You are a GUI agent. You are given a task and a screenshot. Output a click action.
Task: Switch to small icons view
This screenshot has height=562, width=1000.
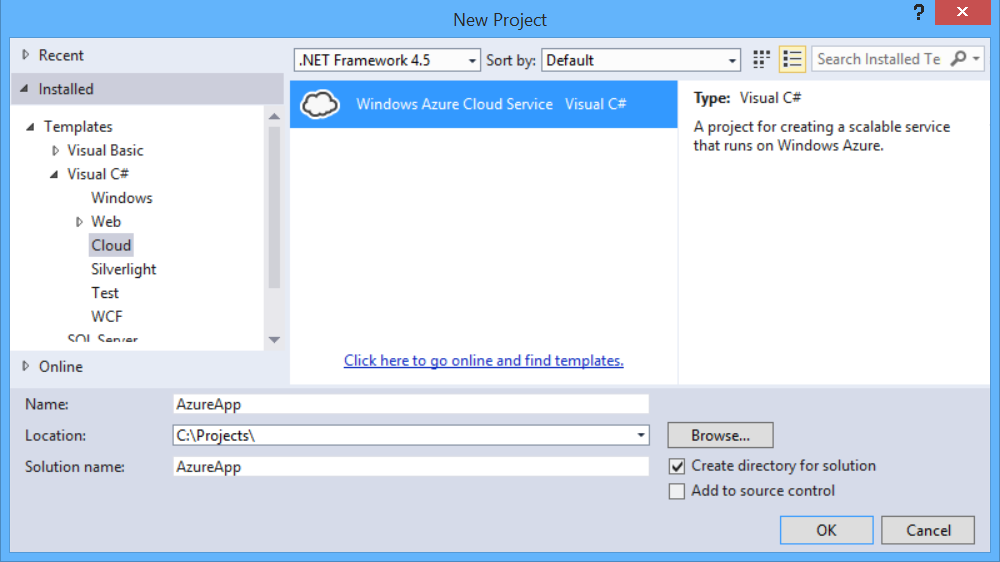(762, 60)
